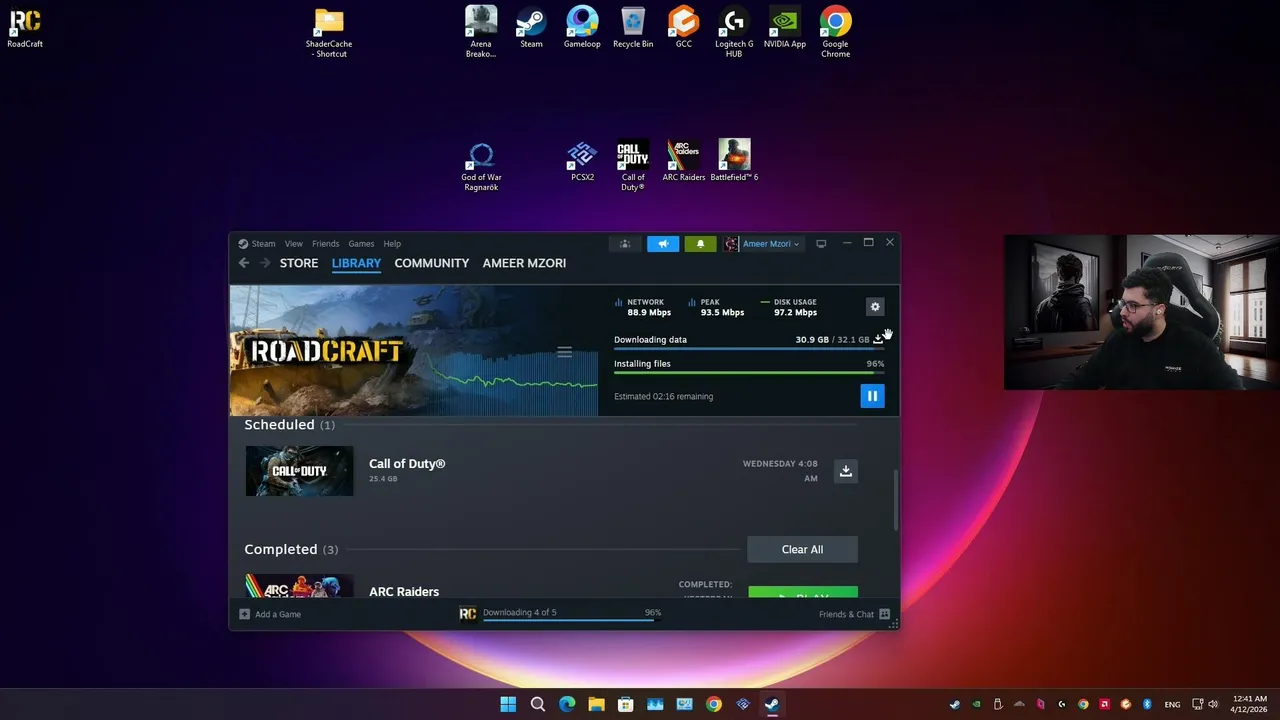The width and height of the screenshot is (1280, 720).
Task: Open the RoadCraft desktop shortcut
Action: coord(25,28)
